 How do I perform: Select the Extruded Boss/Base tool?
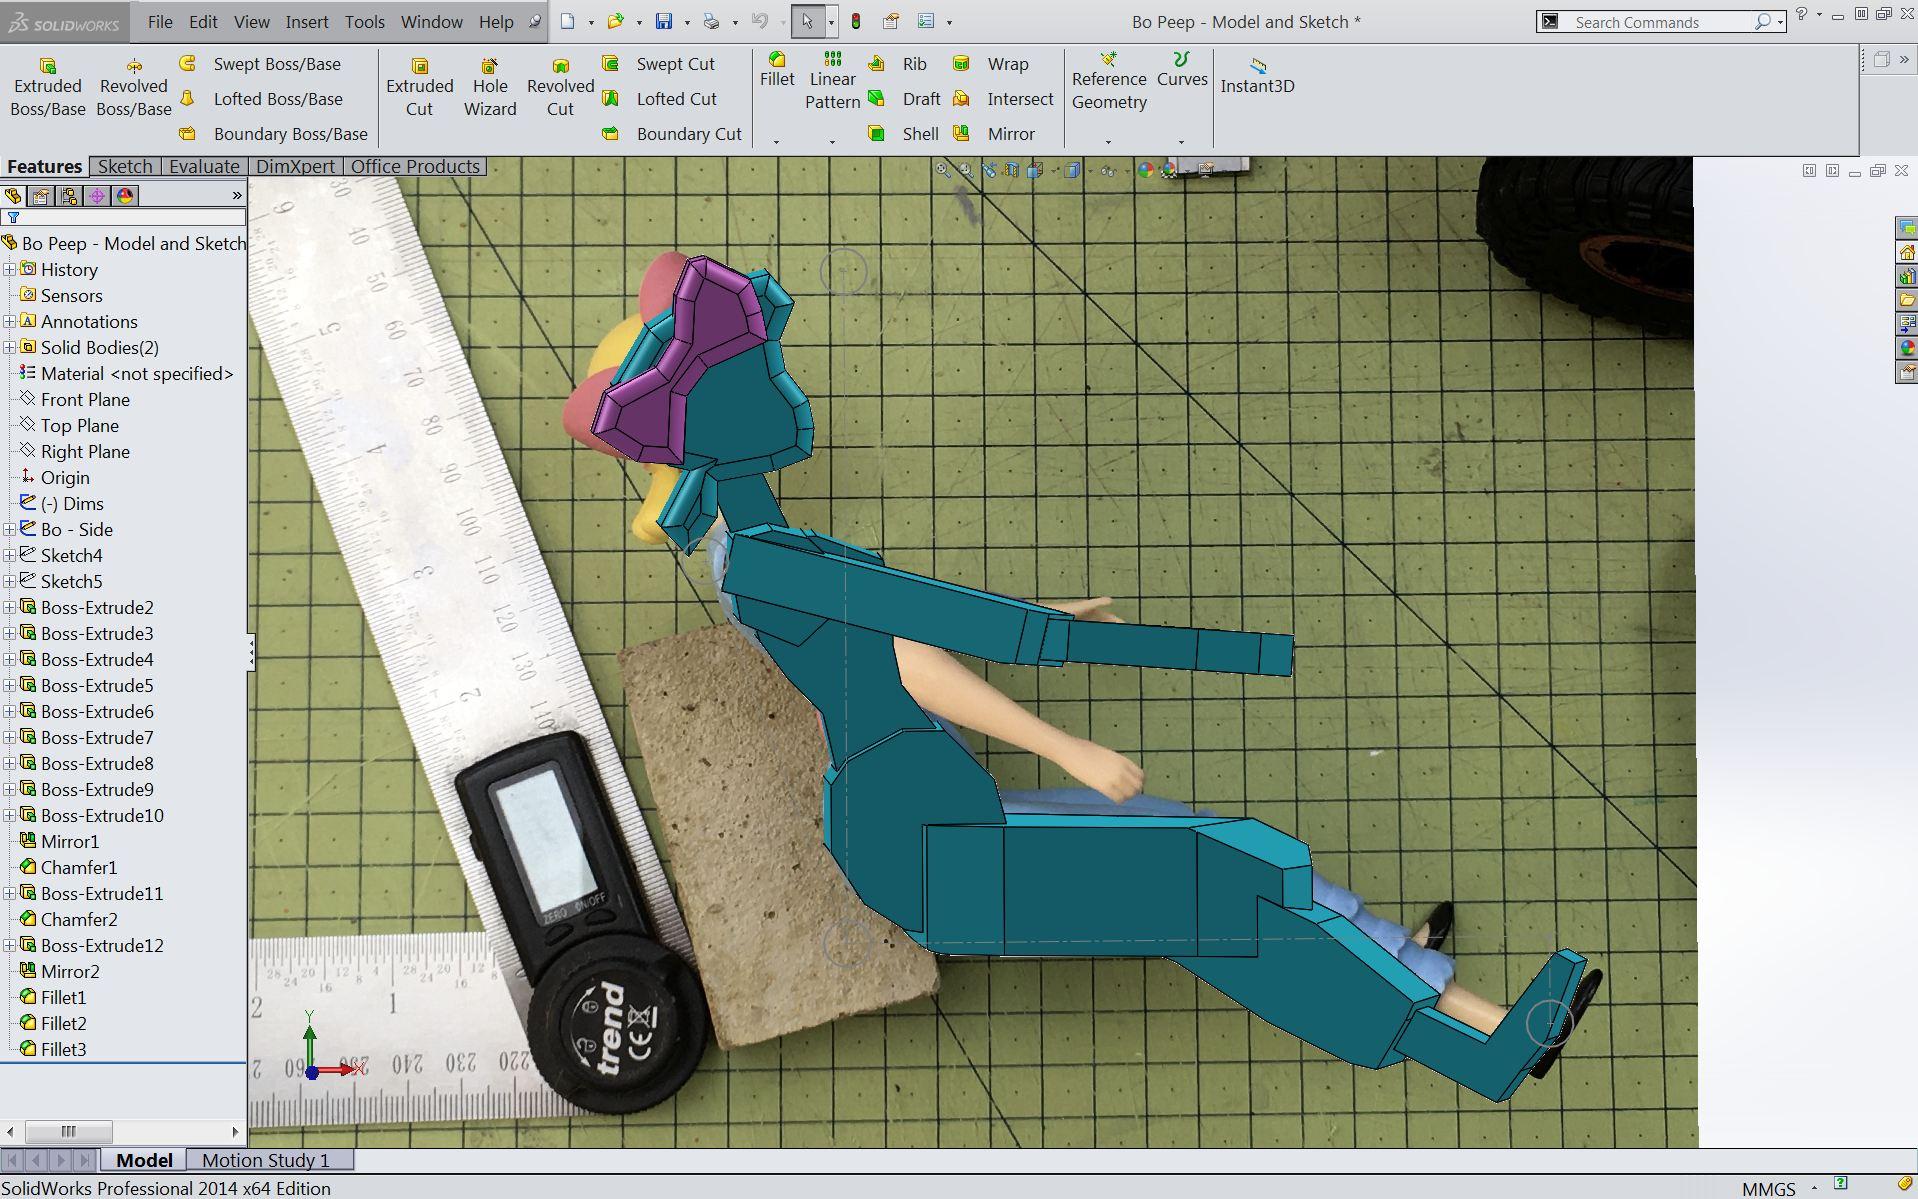pyautogui.click(x=46, y=85)
